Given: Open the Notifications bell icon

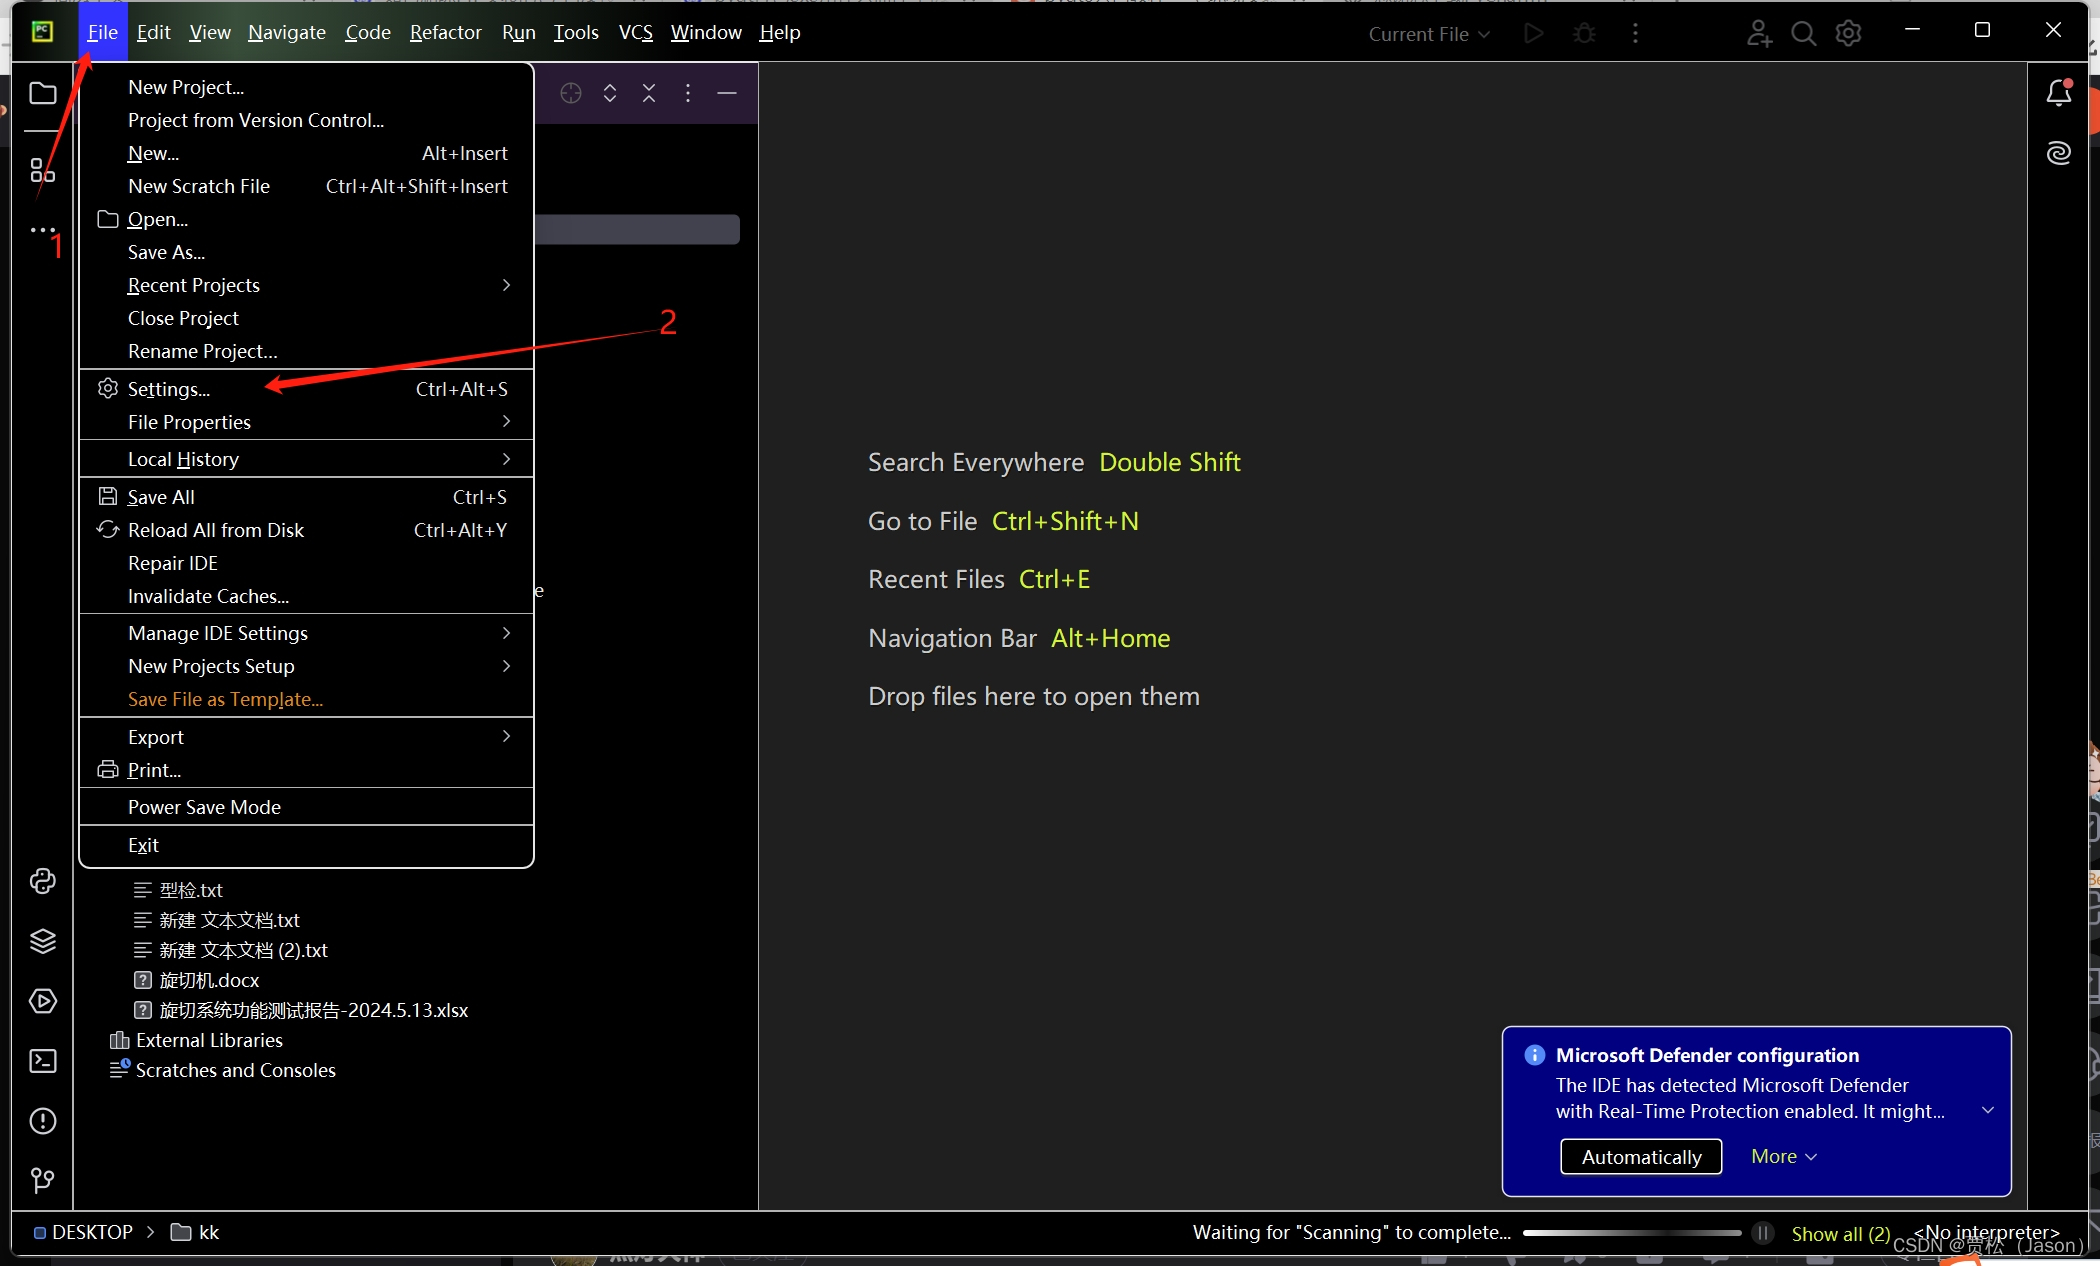Looking at the screenshot, I should [x=2058, y=93].
